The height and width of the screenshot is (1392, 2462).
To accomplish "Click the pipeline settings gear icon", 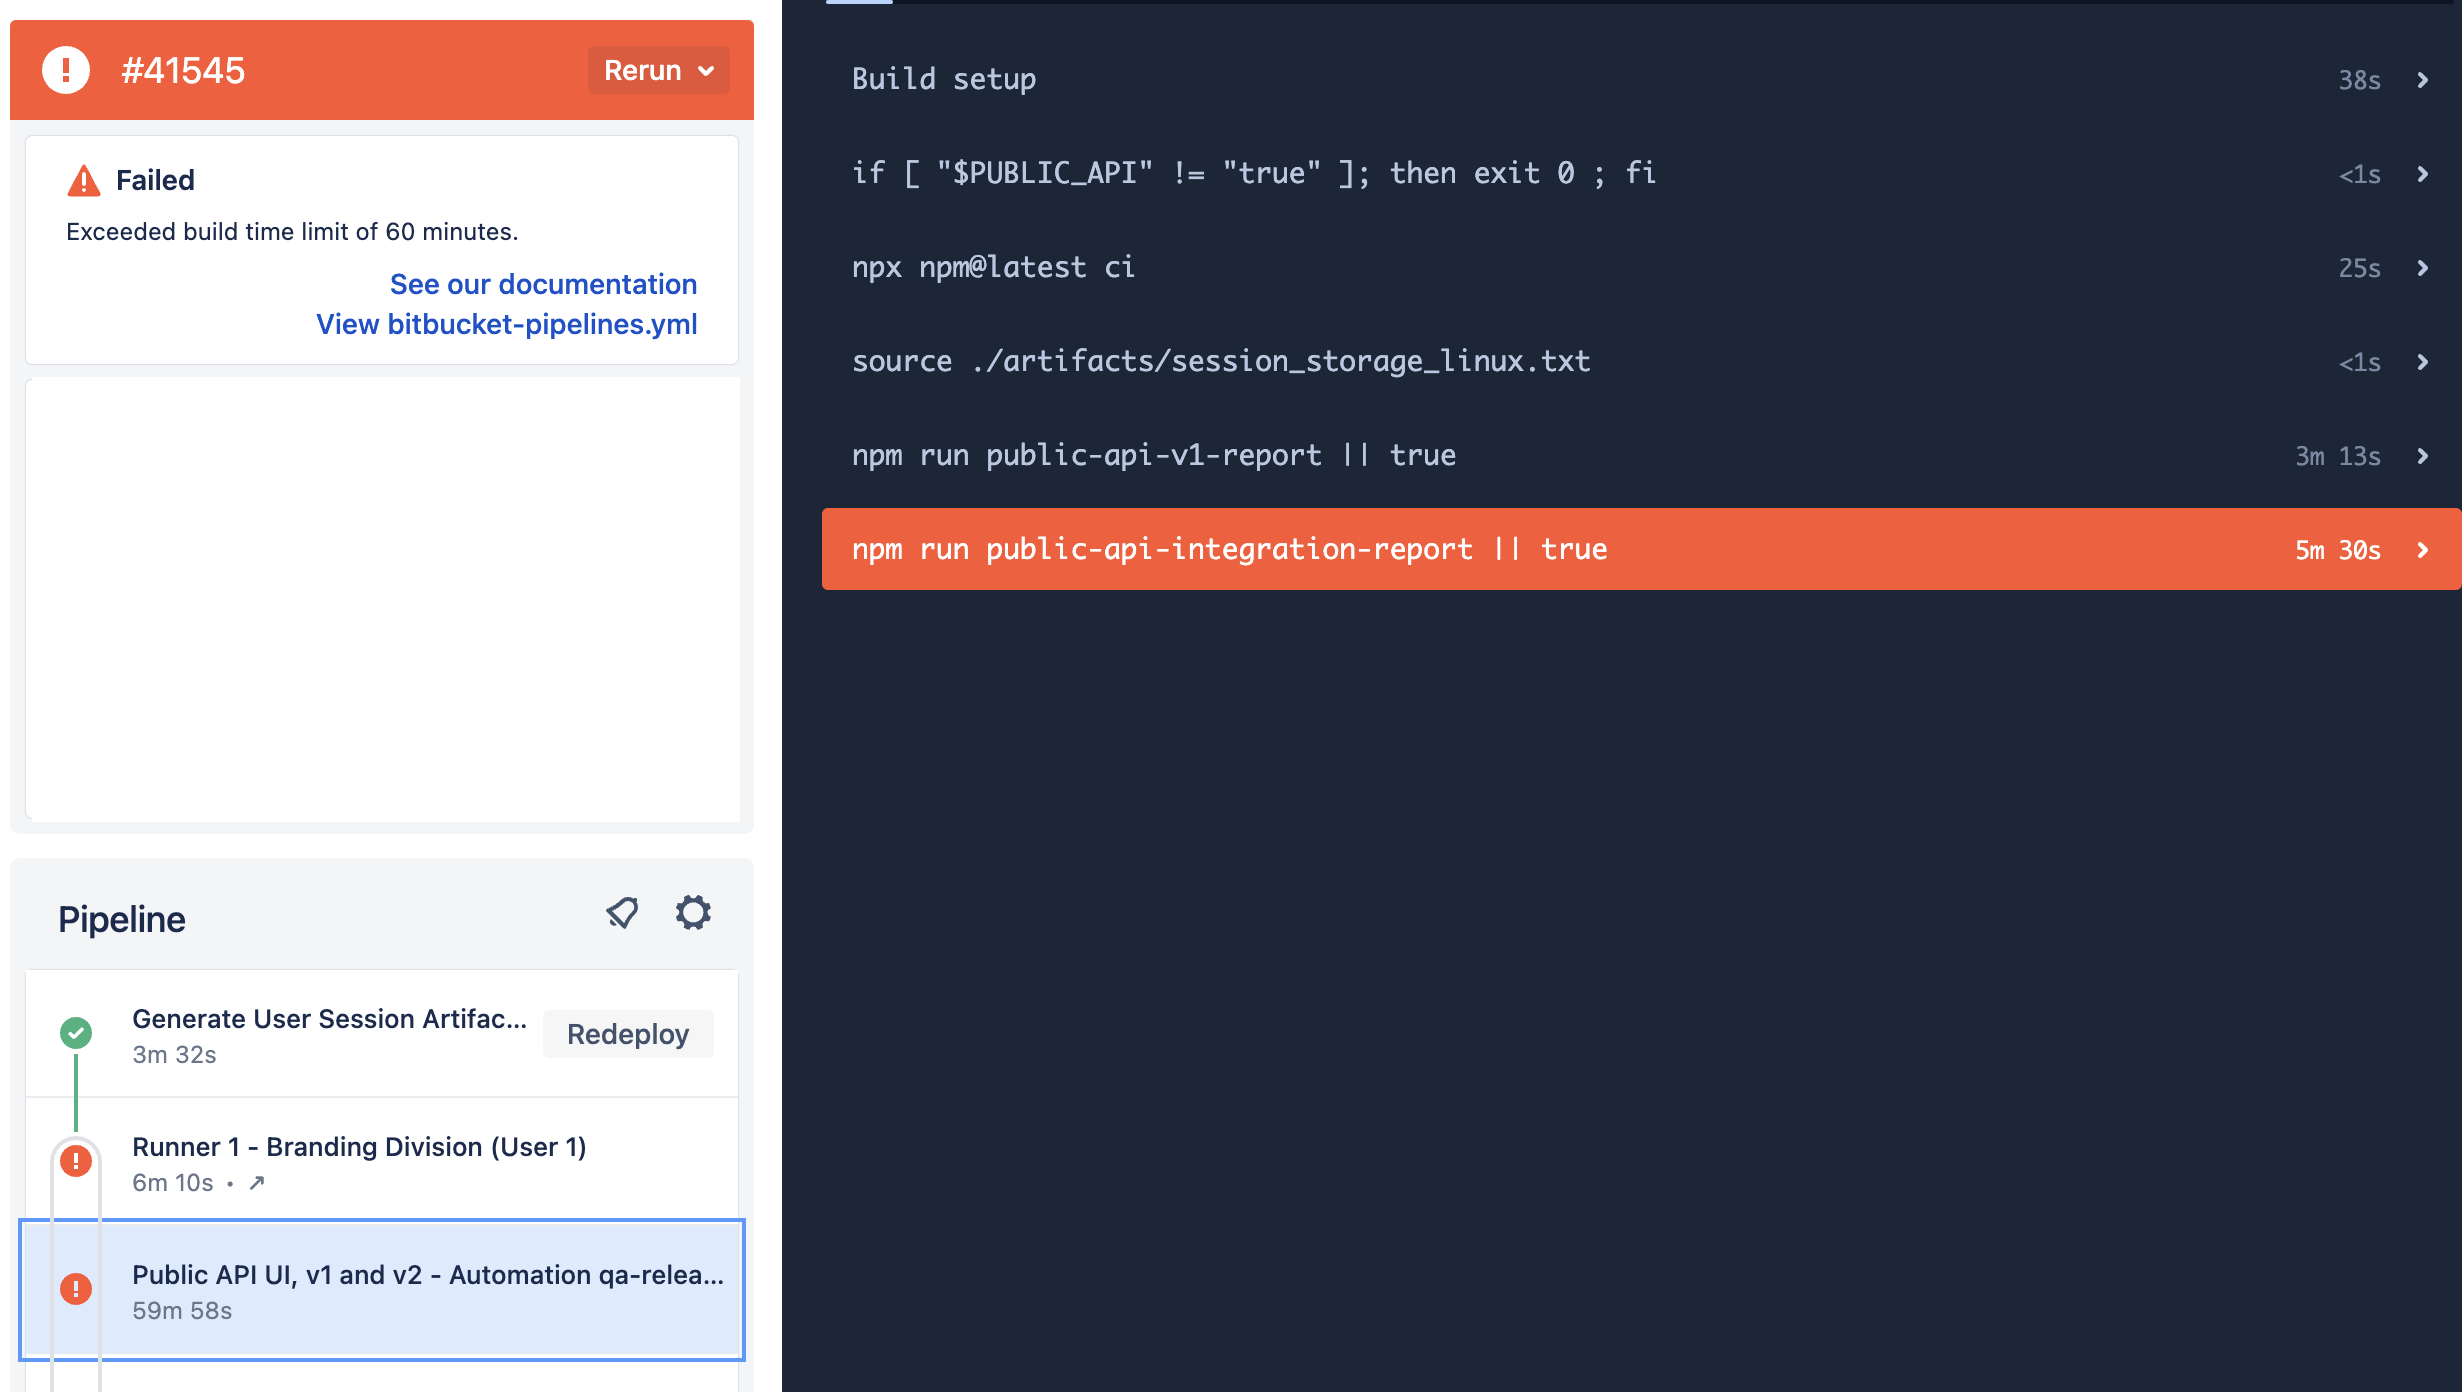I will tap(693, 913).
